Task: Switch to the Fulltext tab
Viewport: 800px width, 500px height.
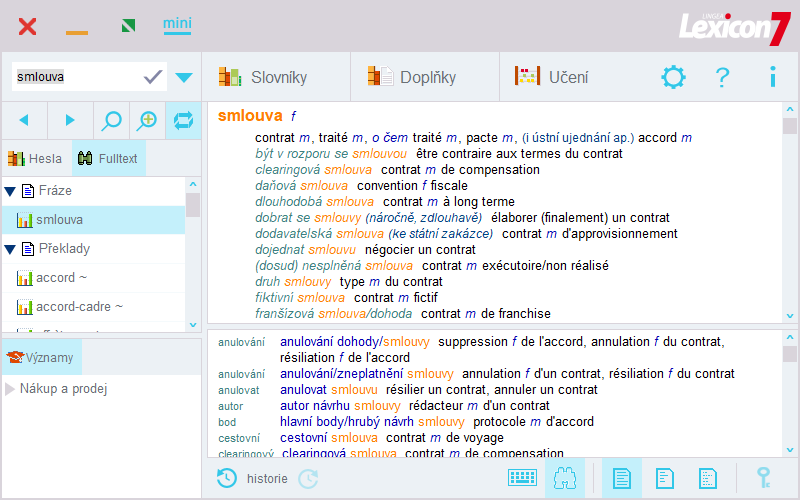Action: point(108,159)
